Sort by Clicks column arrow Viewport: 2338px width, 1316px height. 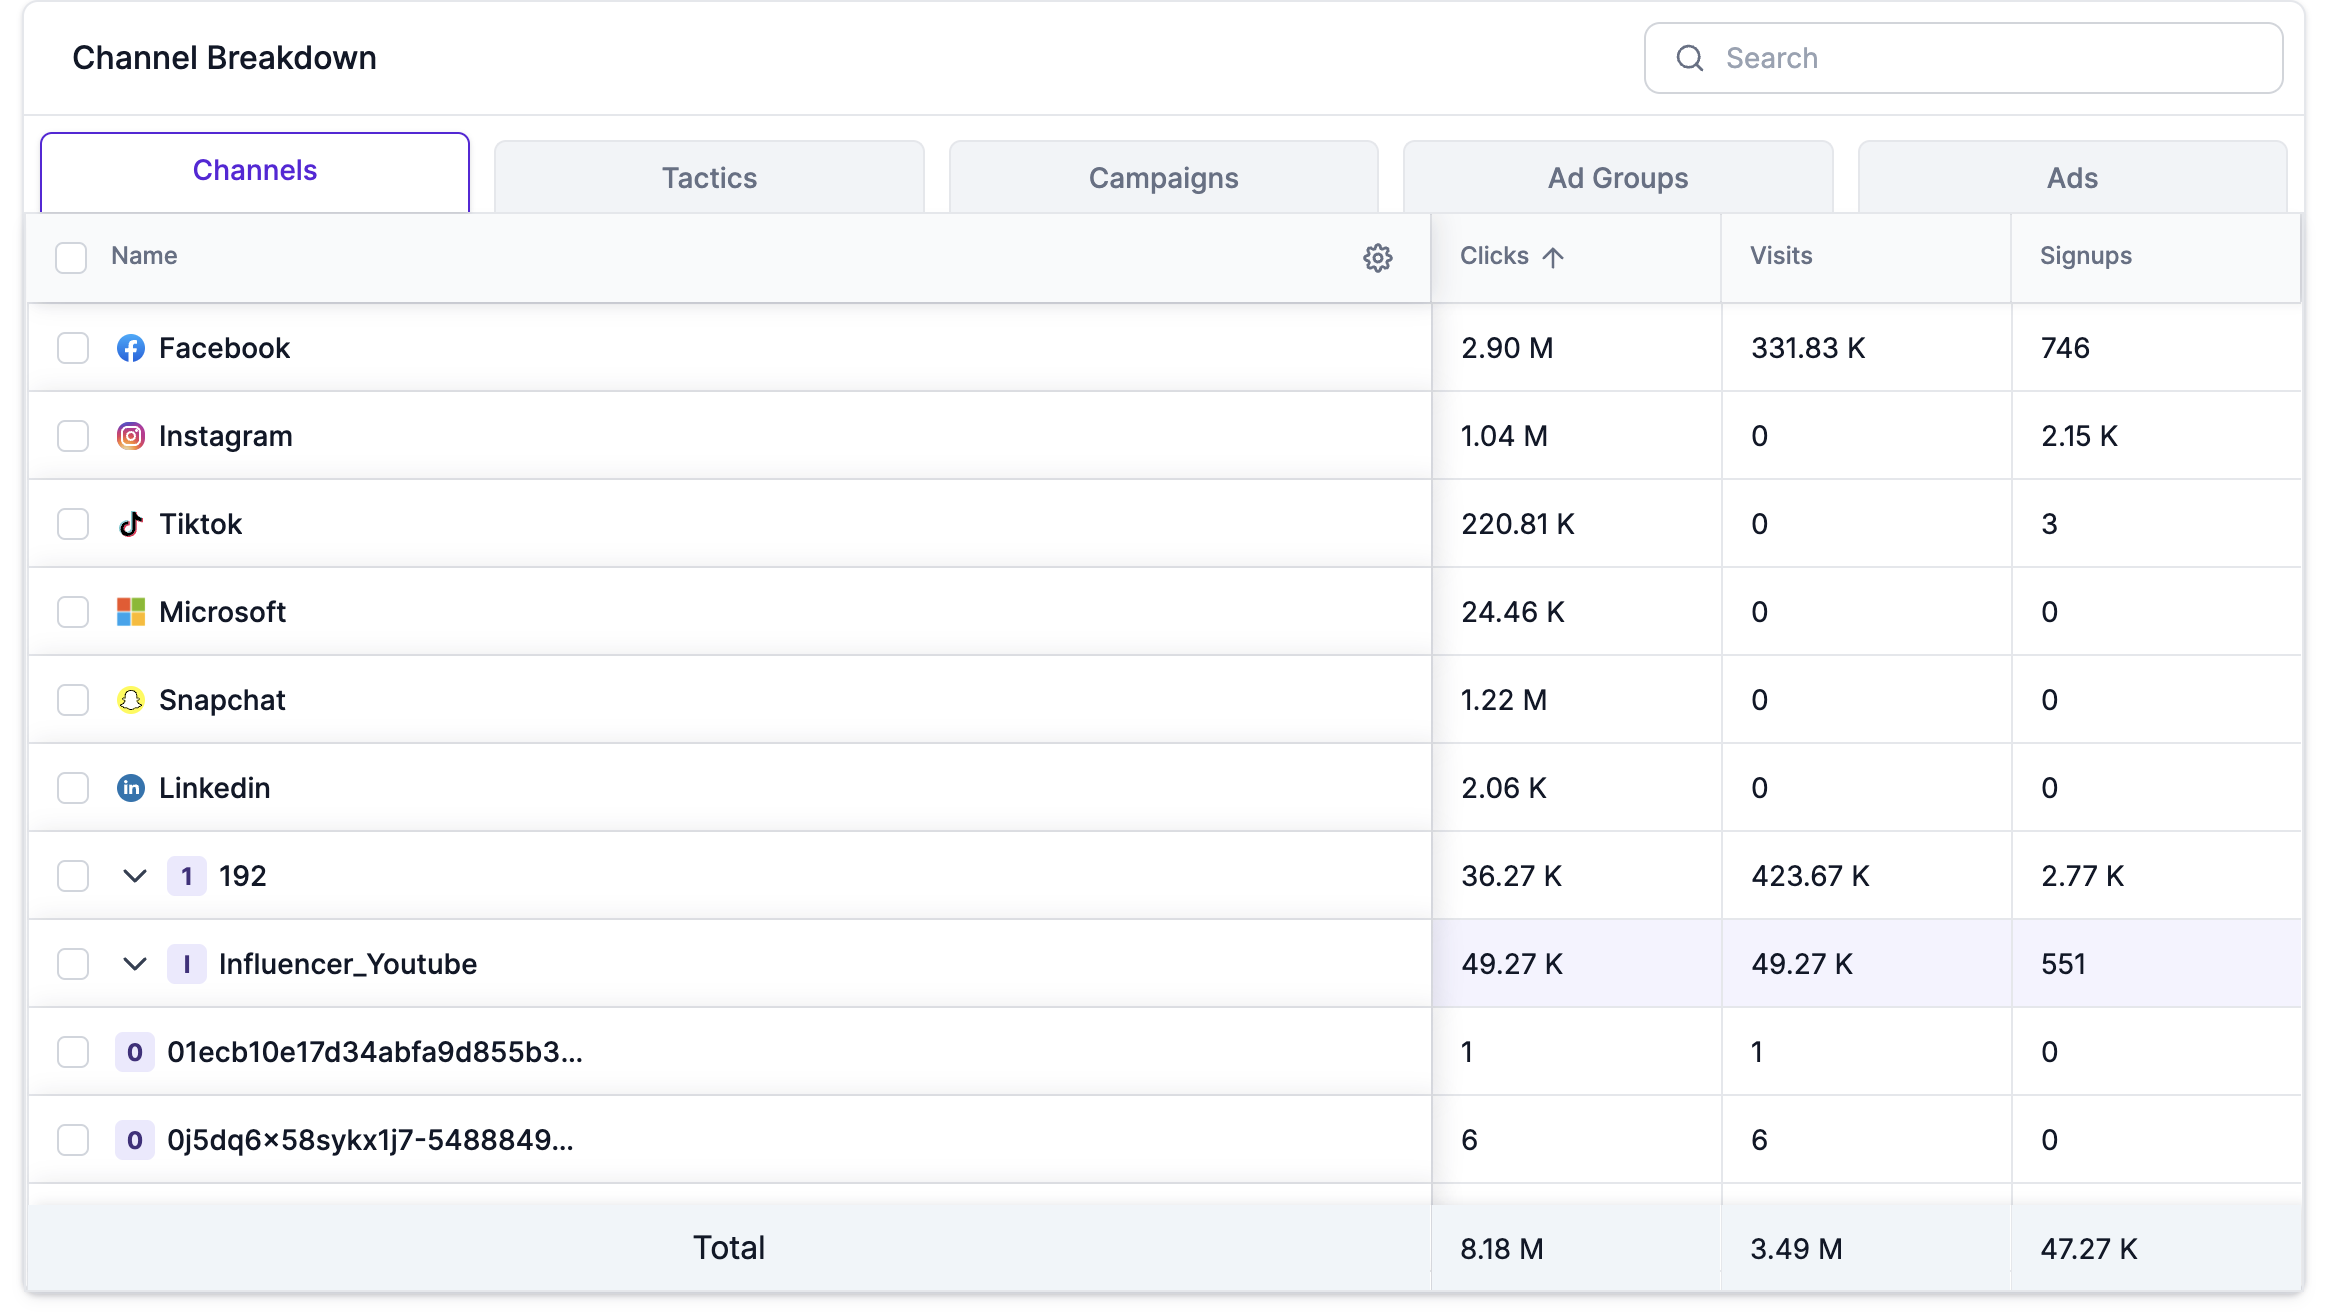(1552, 257)
